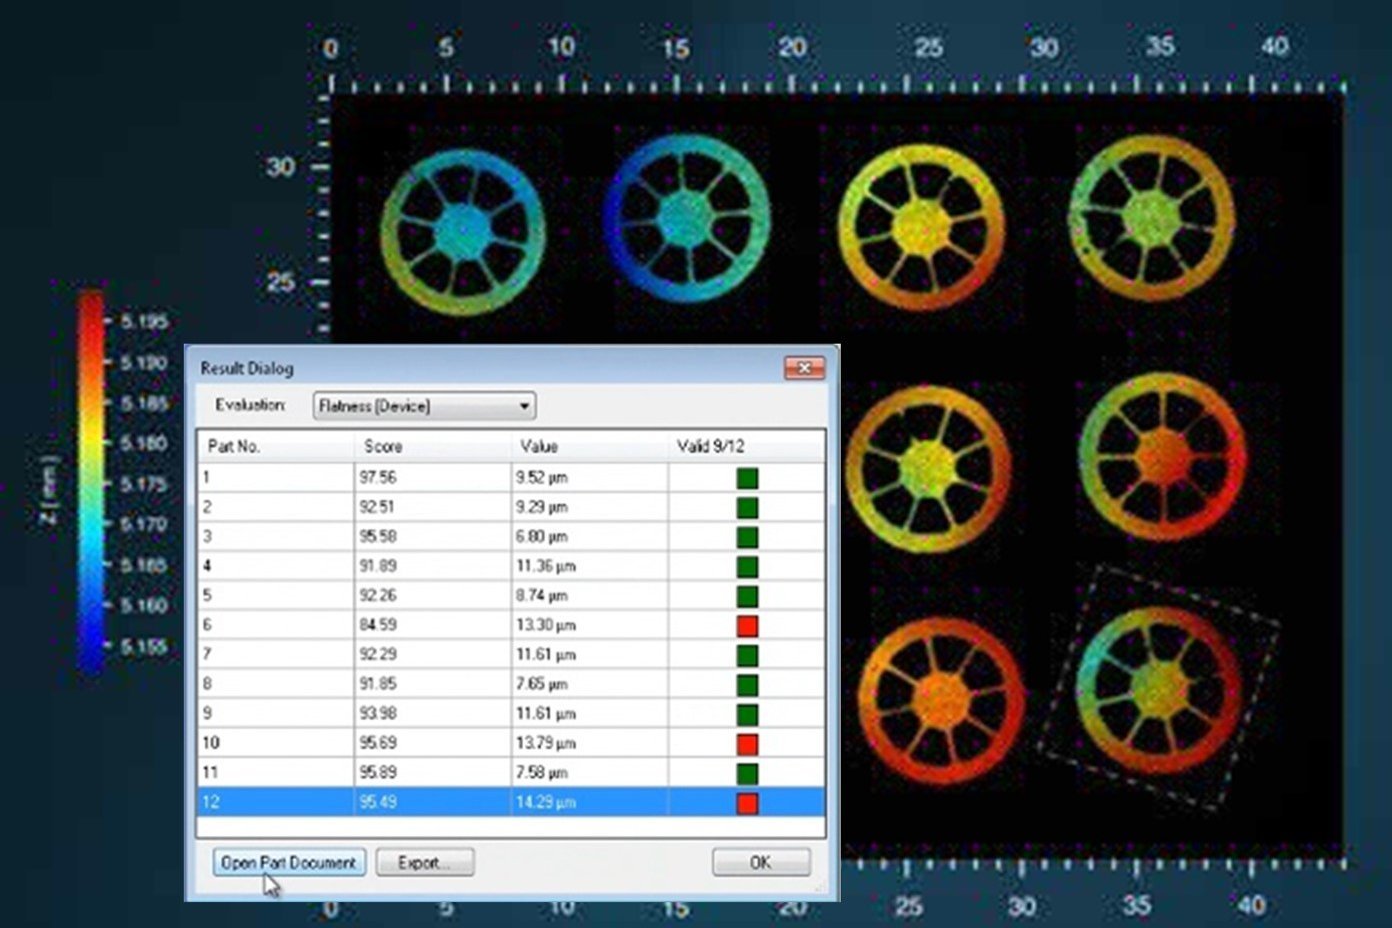Click the red status indicator for part 6
The height and width of the screenshot is (928, 1392).
746,626
